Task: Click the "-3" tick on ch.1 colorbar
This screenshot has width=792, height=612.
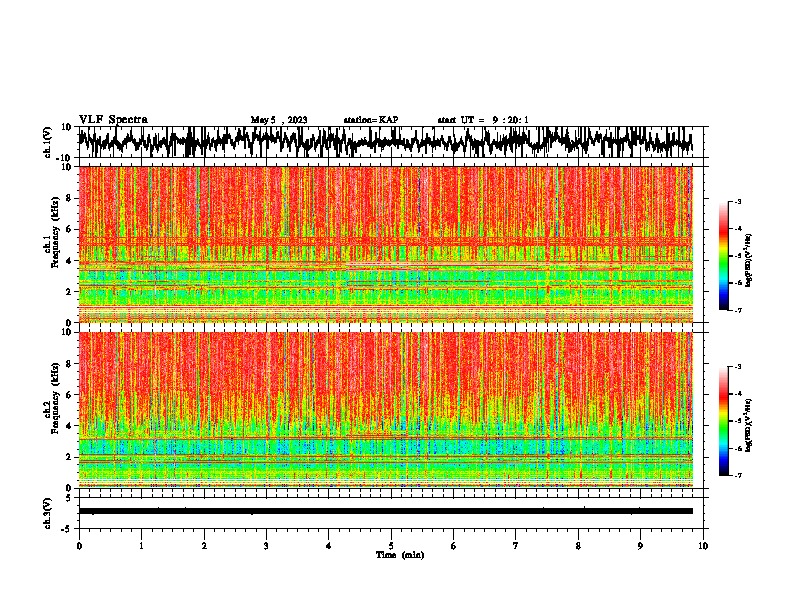Action: tap(737, 201)
